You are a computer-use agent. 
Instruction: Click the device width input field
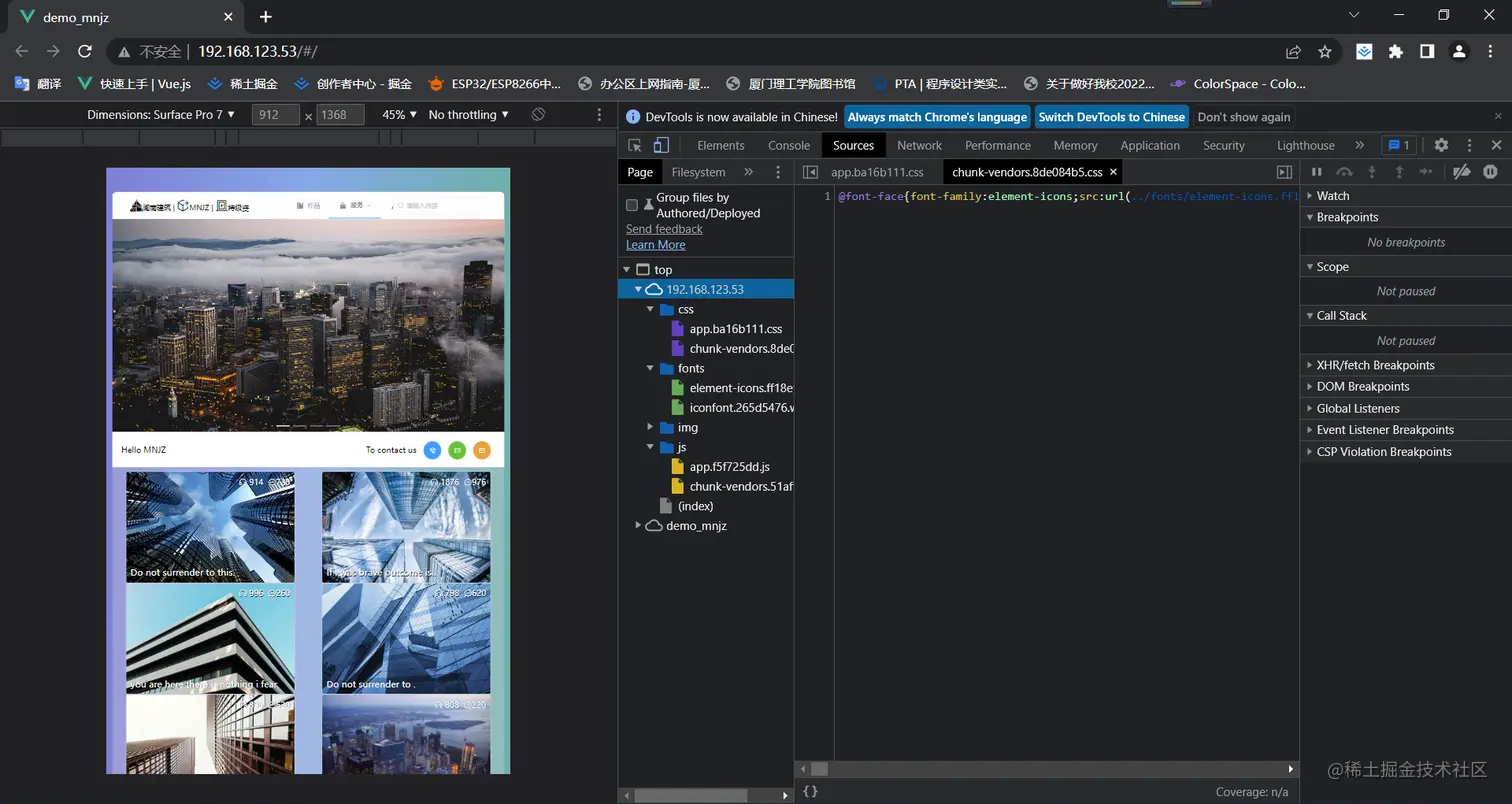(276, 115)
